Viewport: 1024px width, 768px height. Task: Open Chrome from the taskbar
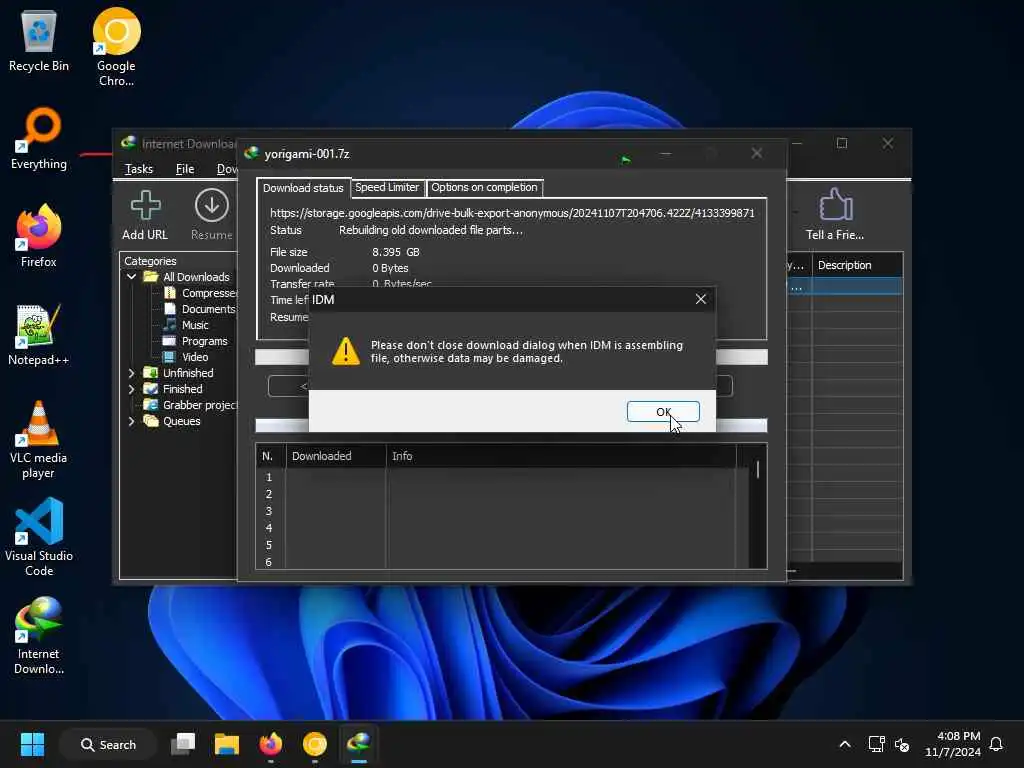[x=315, y=744]
